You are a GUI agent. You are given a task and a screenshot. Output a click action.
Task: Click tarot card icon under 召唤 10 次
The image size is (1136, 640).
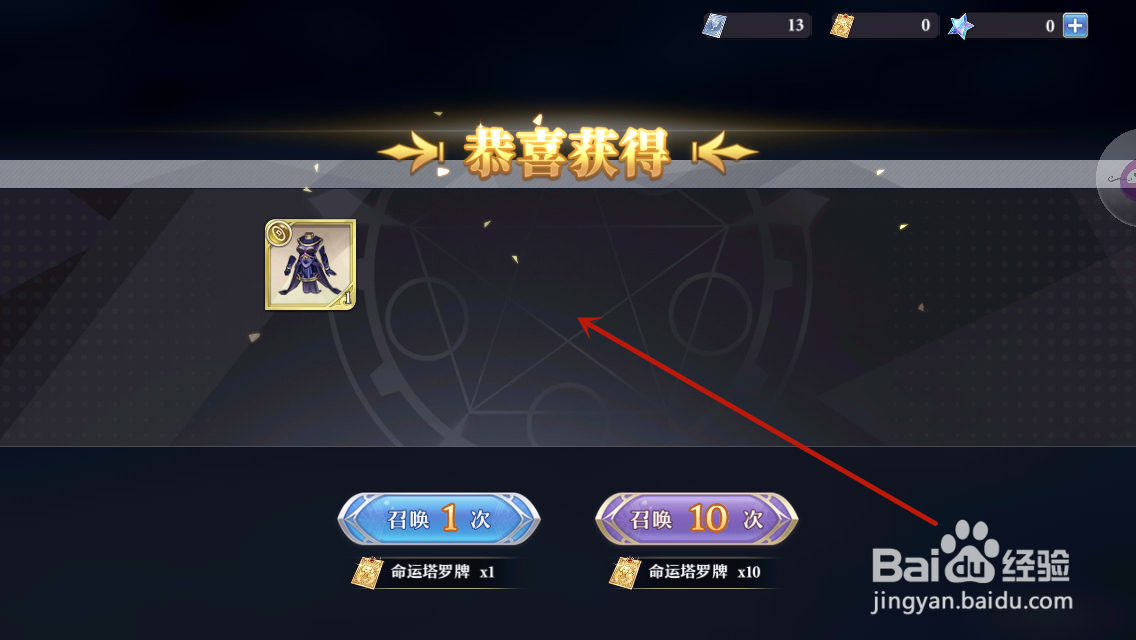click(625, 573)
